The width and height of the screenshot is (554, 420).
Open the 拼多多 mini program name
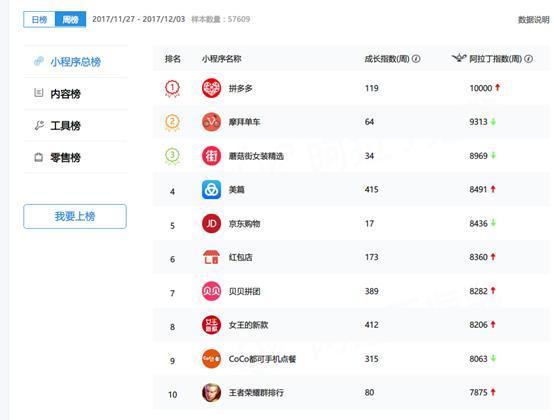(x=241, y=88)
